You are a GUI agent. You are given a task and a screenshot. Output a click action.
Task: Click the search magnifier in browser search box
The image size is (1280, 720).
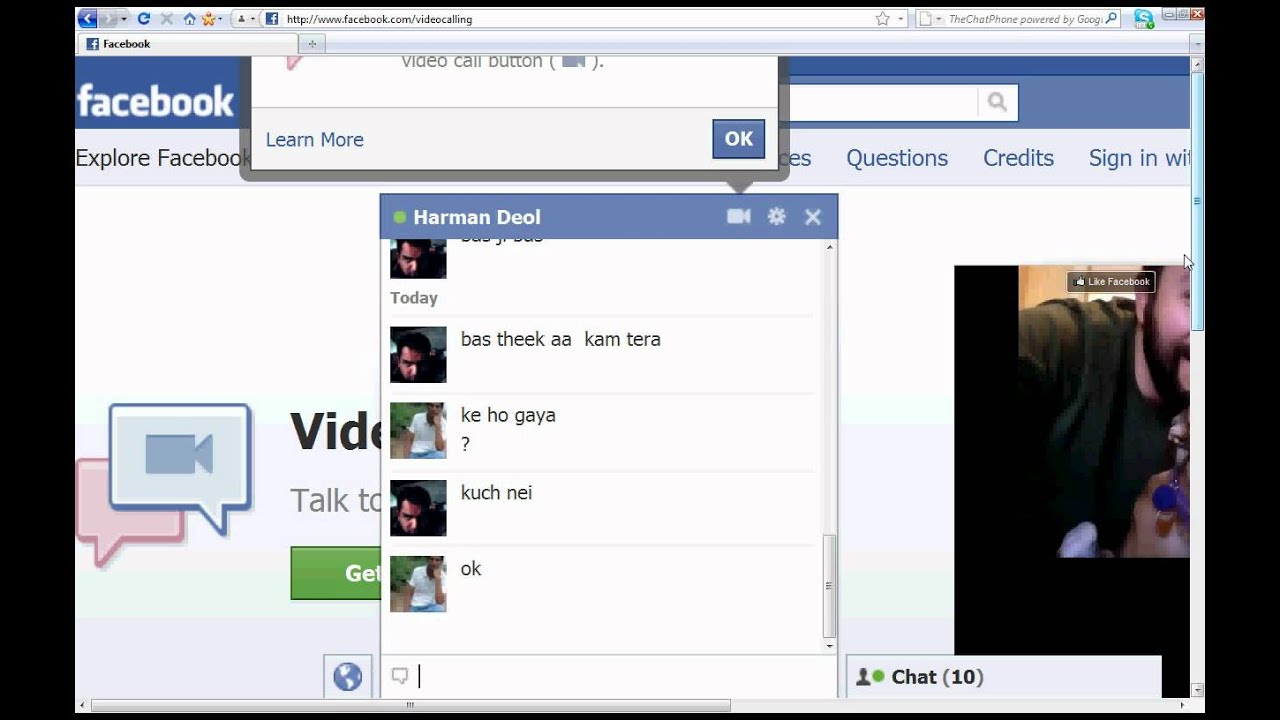tap(1112, 18)
